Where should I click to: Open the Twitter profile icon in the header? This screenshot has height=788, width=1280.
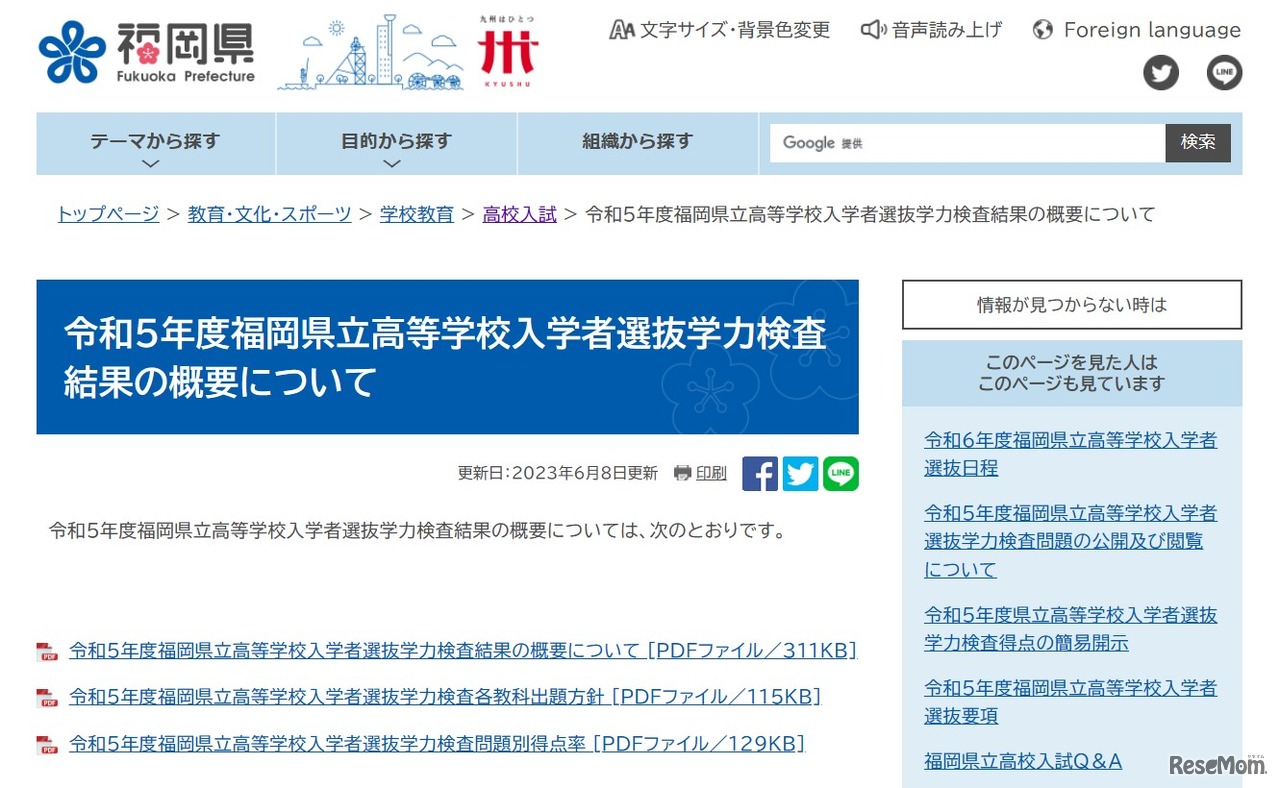pyautogui.click(x=1161, y=72)
